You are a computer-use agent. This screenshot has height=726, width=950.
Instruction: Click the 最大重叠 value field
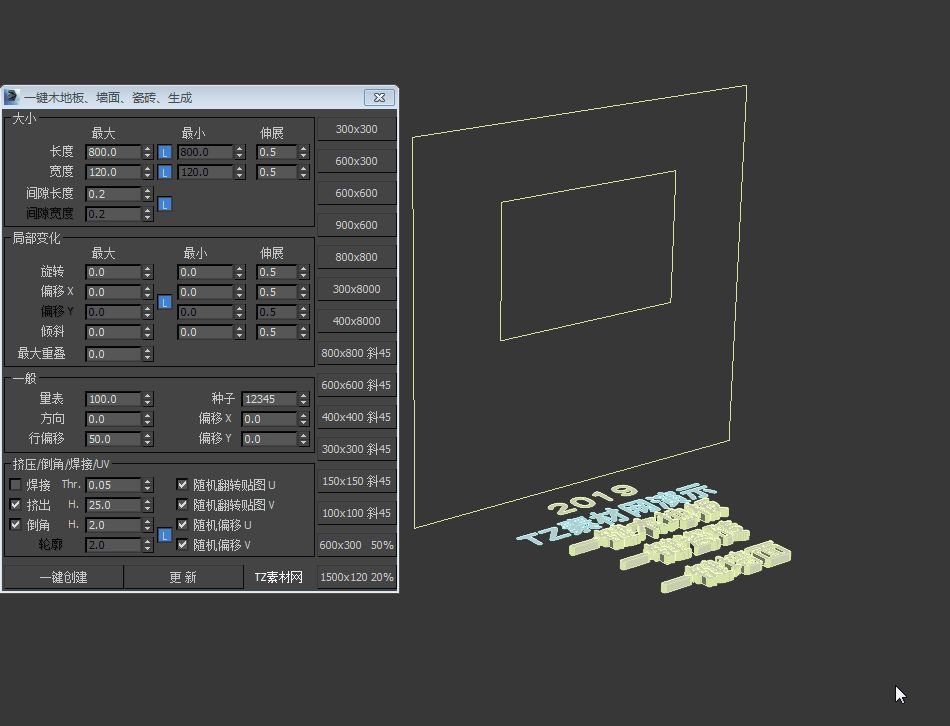(x=113, y=354)
